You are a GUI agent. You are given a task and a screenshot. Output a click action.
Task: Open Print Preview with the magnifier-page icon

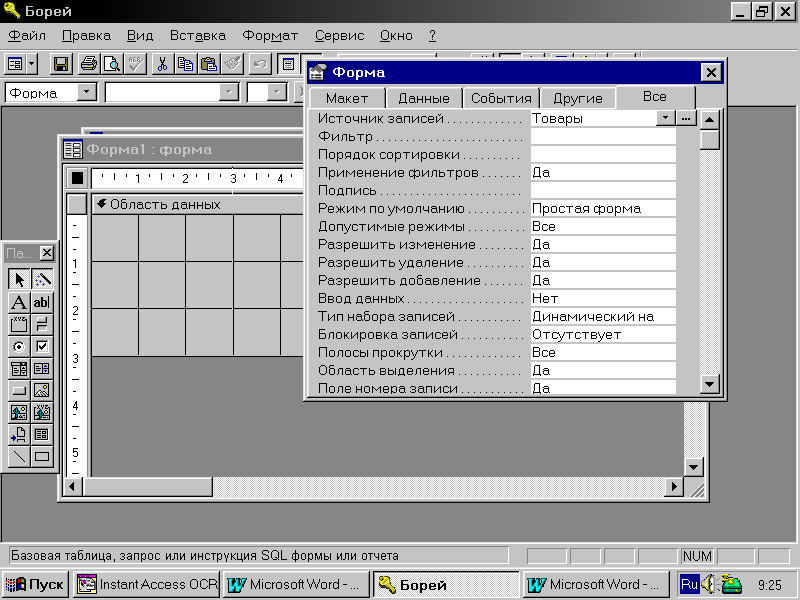(x=112, y=64)
